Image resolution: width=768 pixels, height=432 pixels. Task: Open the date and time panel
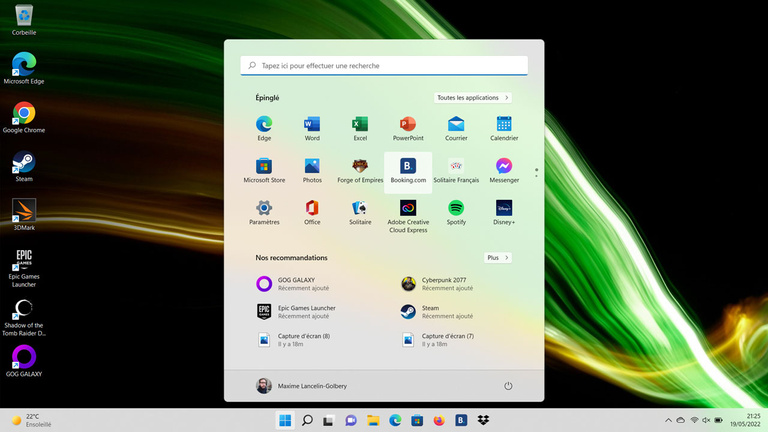(x=745, y=420)
